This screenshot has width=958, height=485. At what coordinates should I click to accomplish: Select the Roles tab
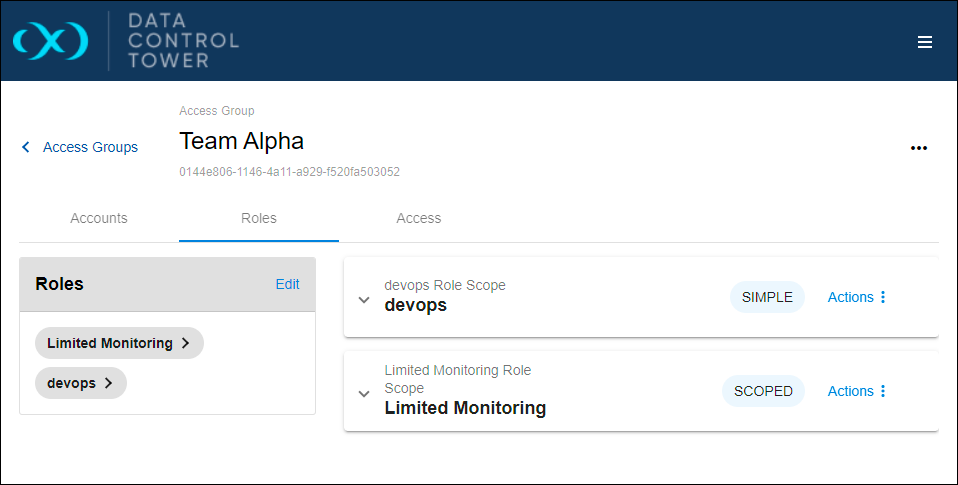[x=259, y=219]
